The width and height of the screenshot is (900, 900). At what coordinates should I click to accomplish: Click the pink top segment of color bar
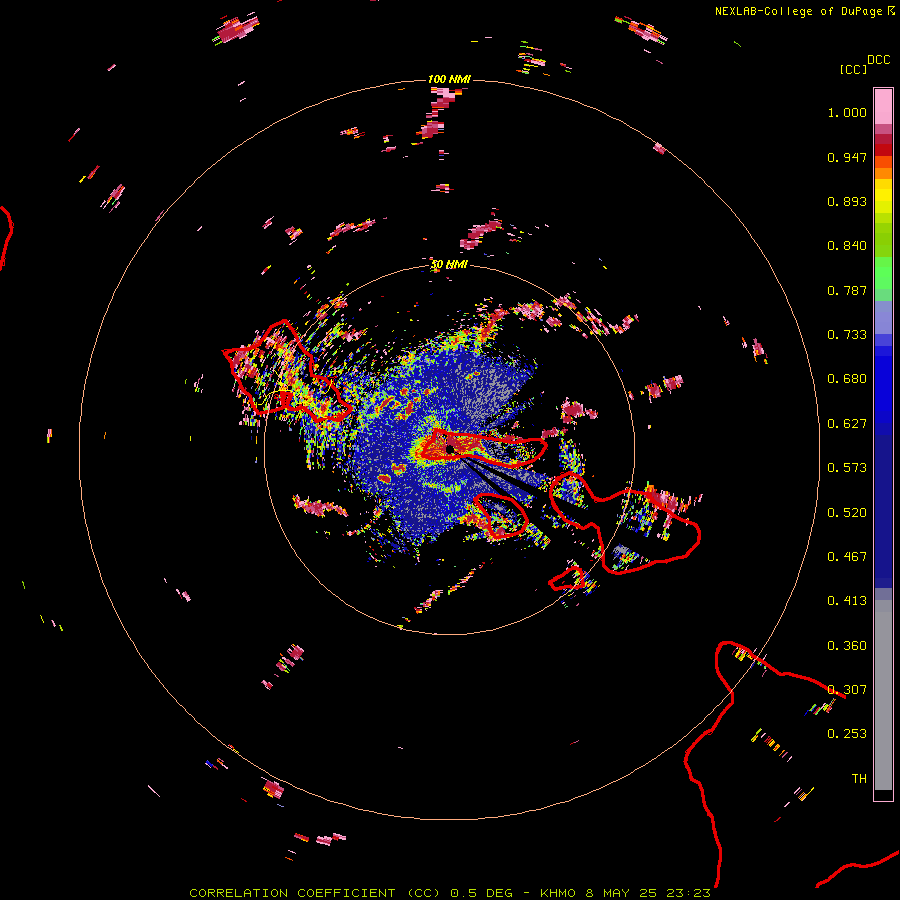pos(883,106)
